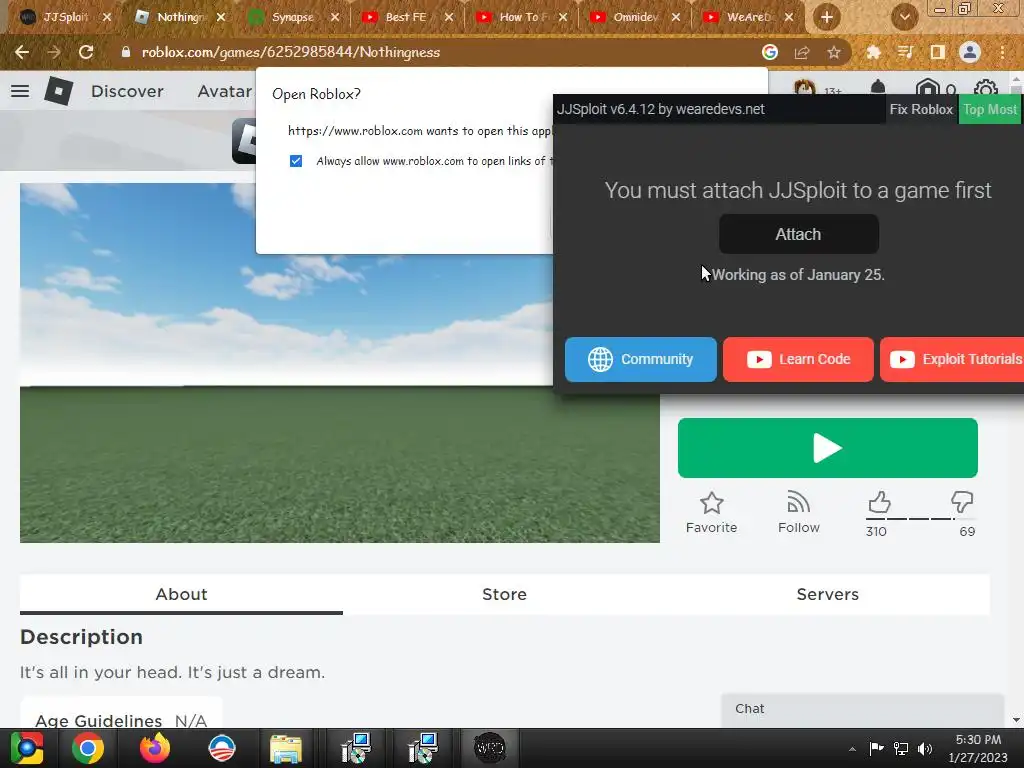Screen dimensions: 1024x768
Task: Click the green Play button
Action: click(827, 448)
